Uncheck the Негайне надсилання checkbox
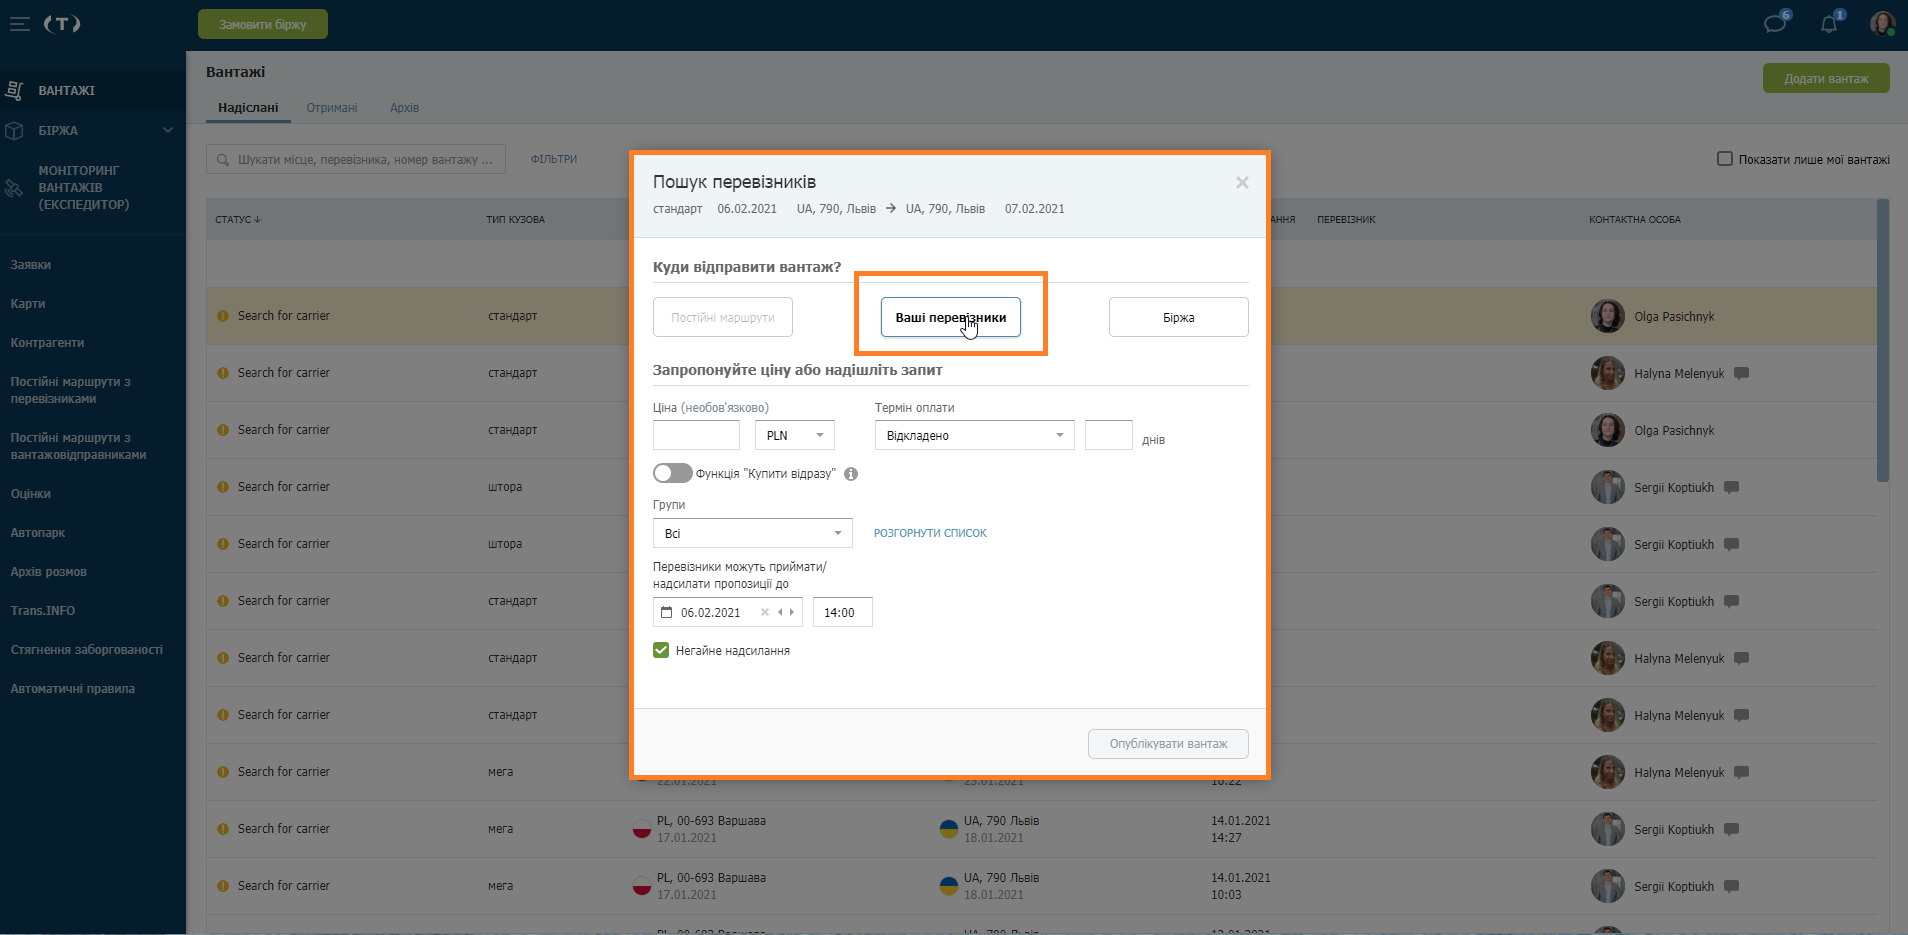 [661, 650]
